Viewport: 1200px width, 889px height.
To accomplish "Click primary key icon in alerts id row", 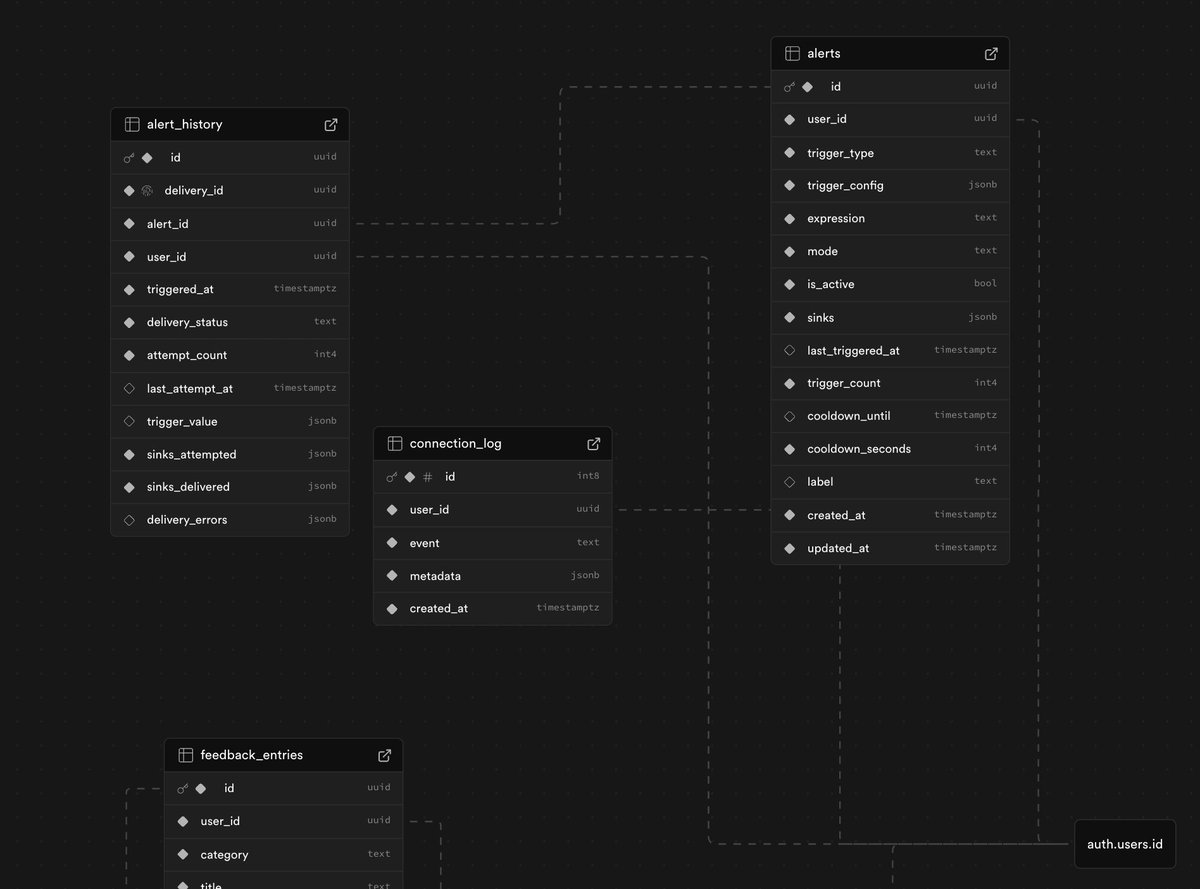I will pos(789,87).
